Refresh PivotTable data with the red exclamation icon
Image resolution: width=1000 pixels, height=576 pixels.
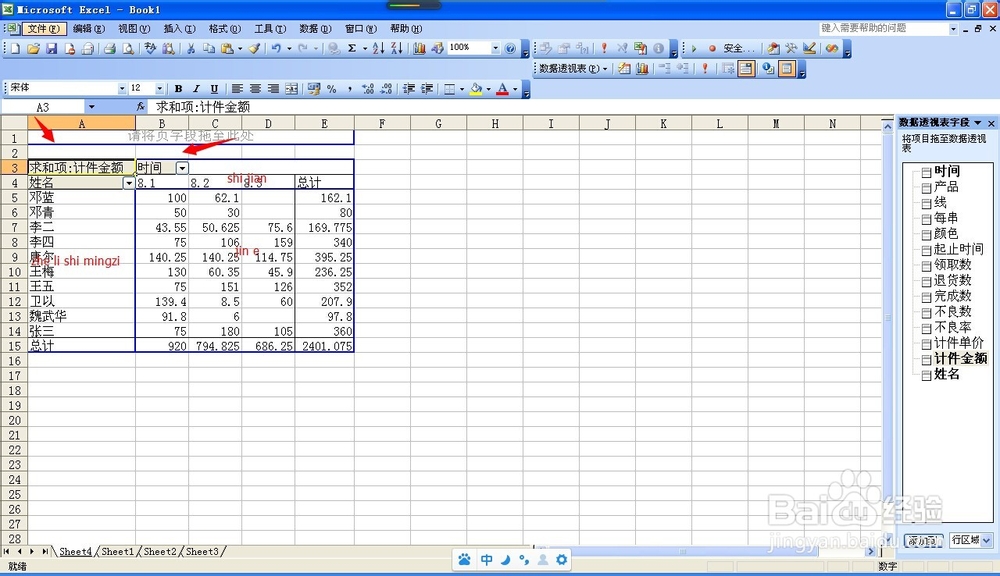pyautogui.click(x=705, y=68)
